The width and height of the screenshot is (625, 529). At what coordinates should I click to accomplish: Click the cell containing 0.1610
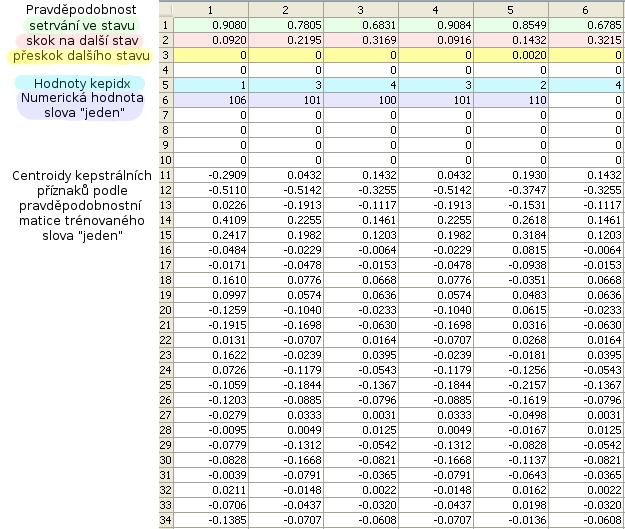(x=211, y=280)
